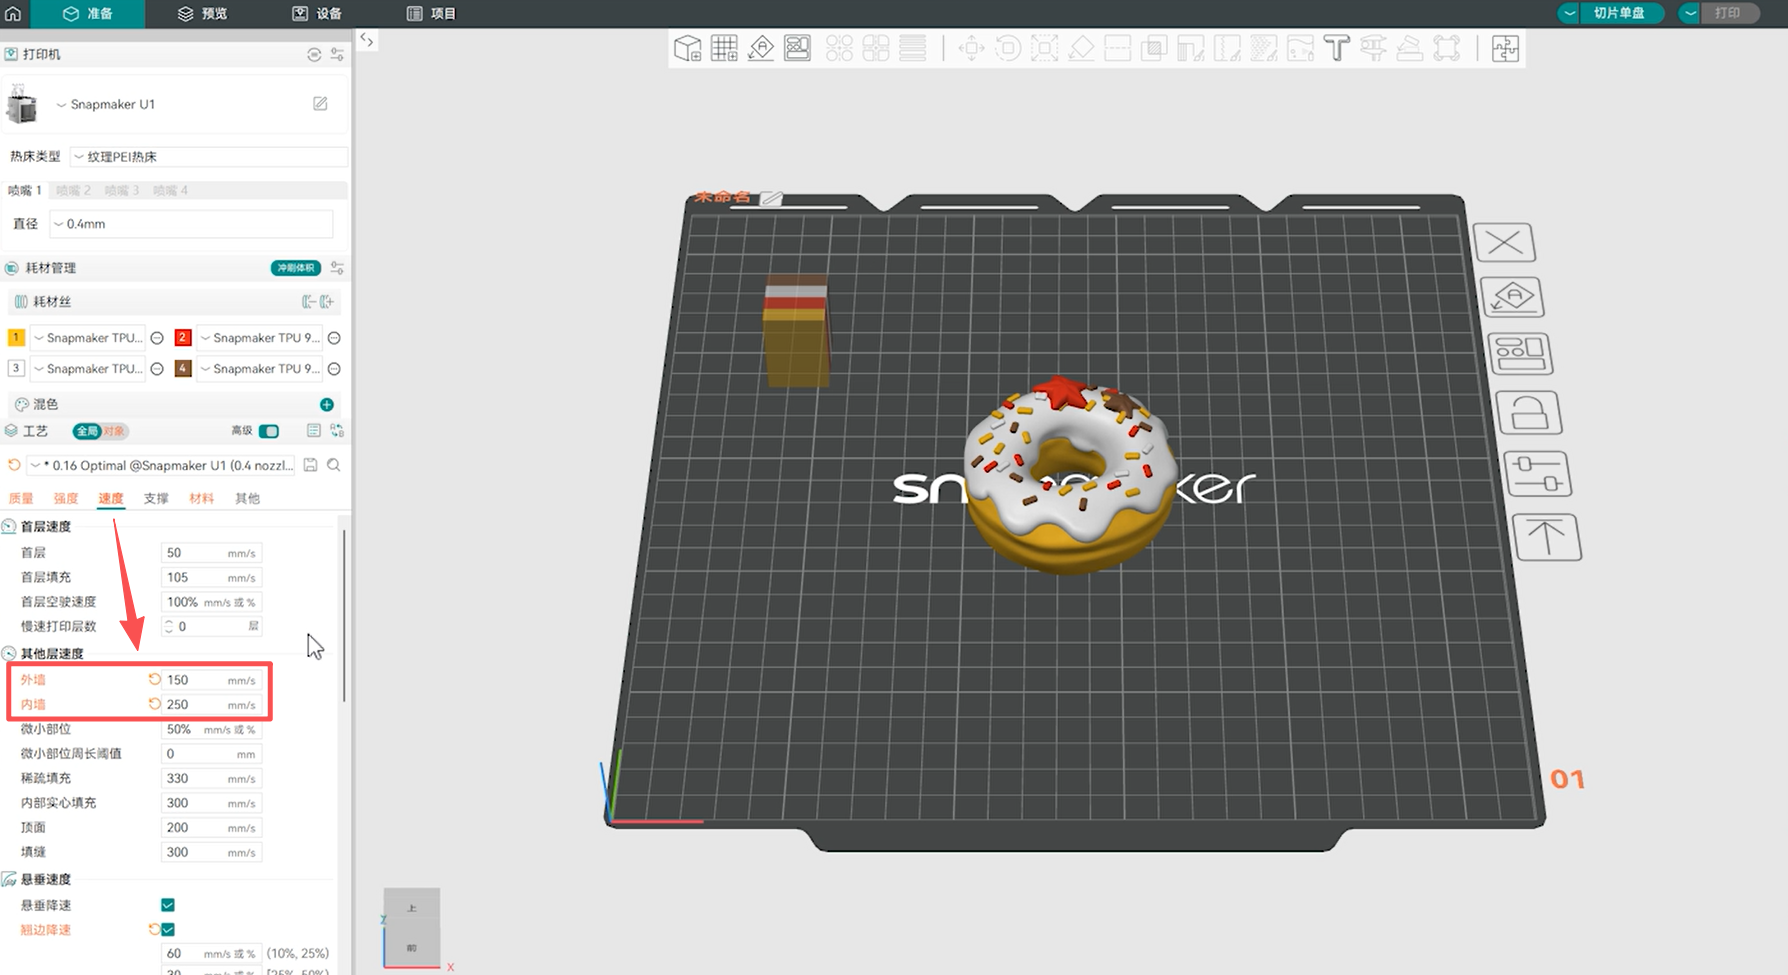The width and height of the screenshot is (1788, 975).
Task: Click the 慢速打印层数 stepper arrows
Action: pos(169,626)
